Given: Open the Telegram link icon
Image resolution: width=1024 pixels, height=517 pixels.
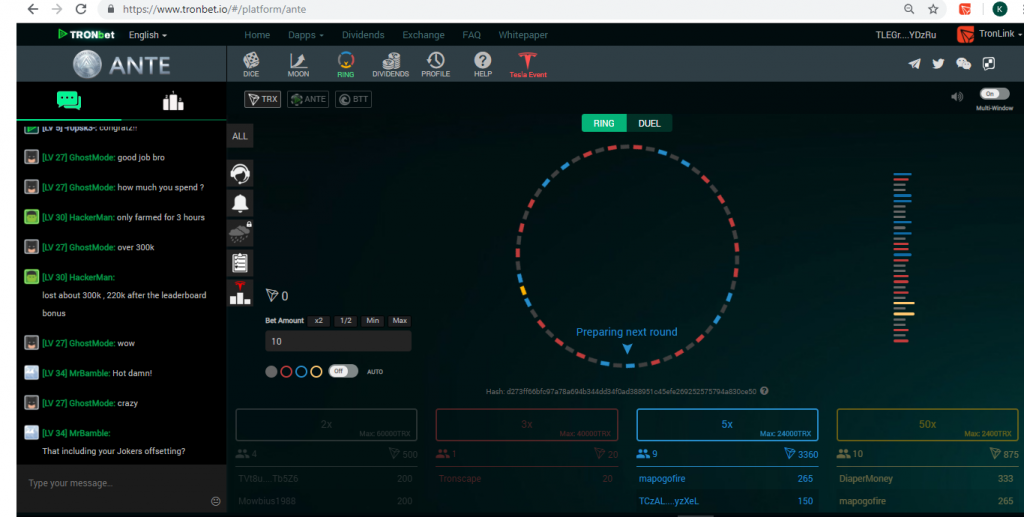Looking at the screenshot, I should (x=914, y=63).
